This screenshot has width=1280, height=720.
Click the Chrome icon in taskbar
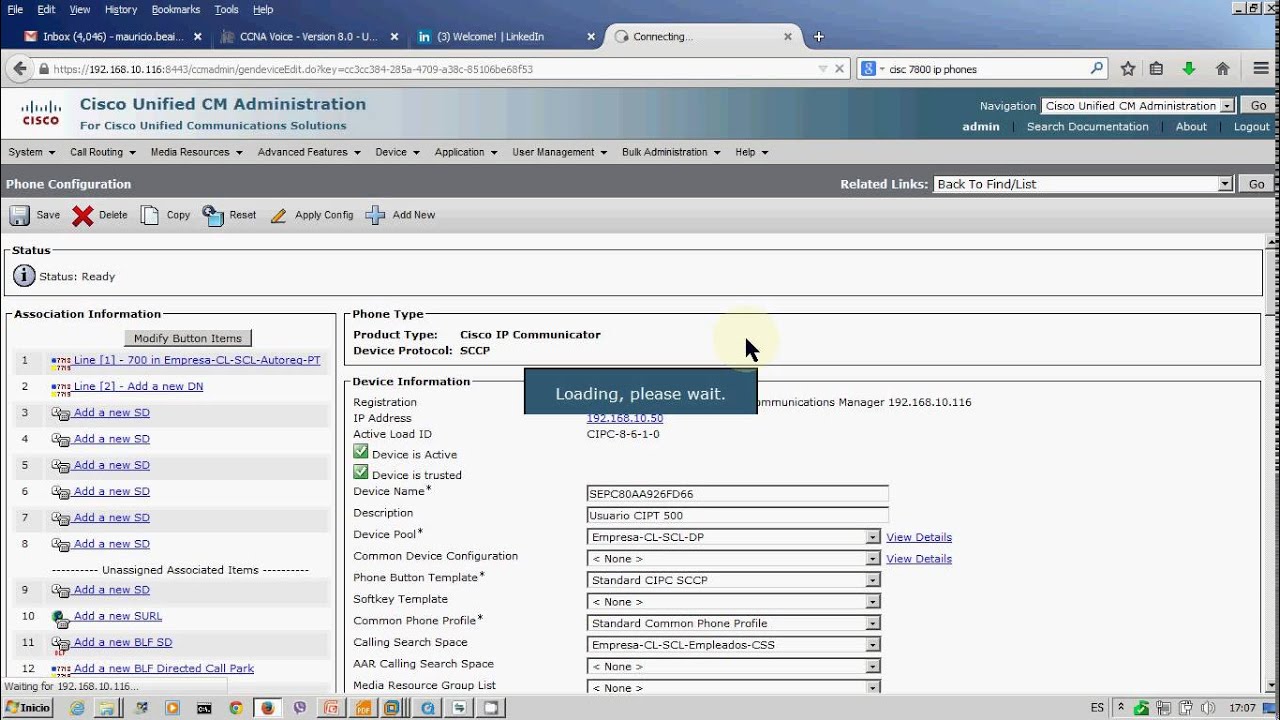236,708
